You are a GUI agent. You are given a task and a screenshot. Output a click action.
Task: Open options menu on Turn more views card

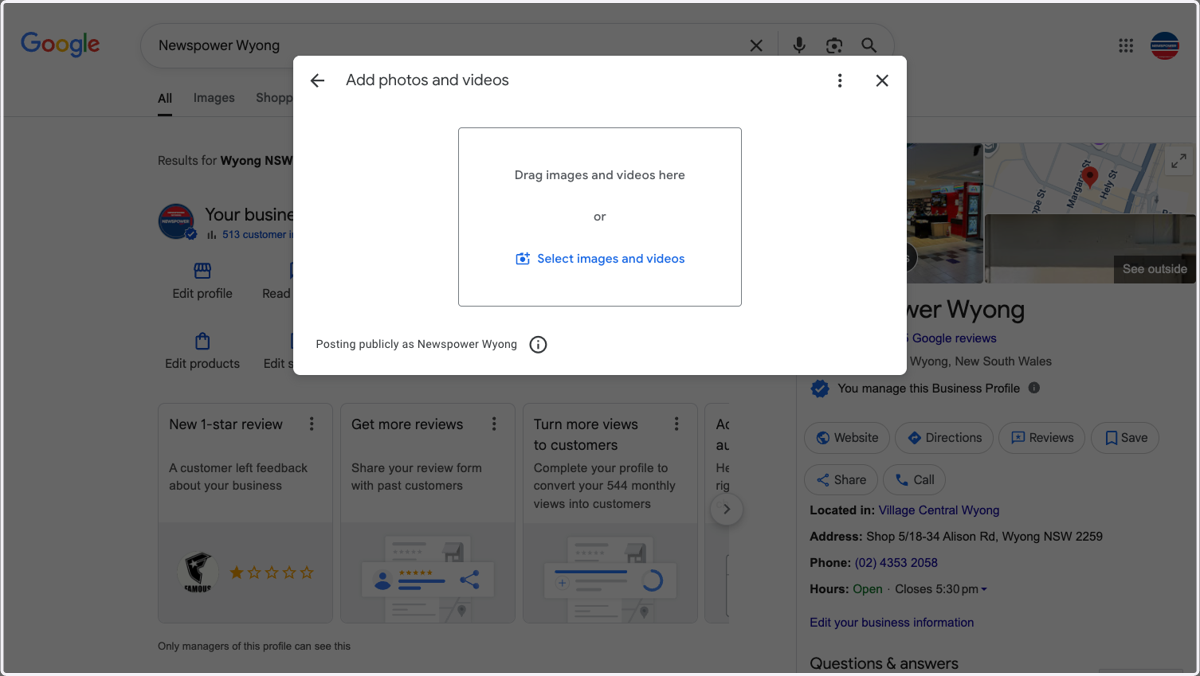point(677,424)
